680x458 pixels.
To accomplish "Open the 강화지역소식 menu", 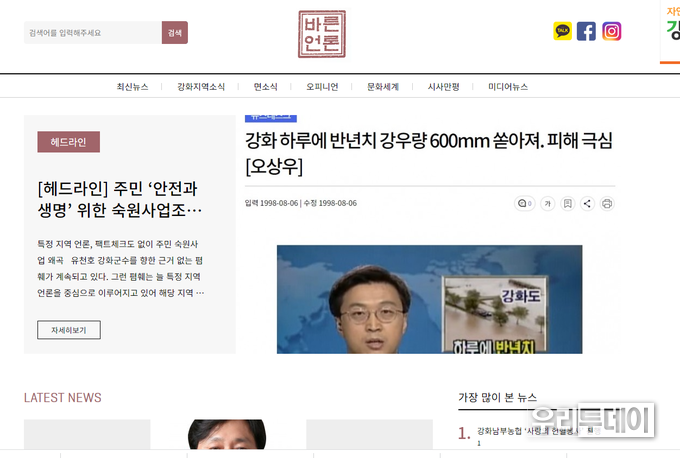I will click(x=201, y=87).
